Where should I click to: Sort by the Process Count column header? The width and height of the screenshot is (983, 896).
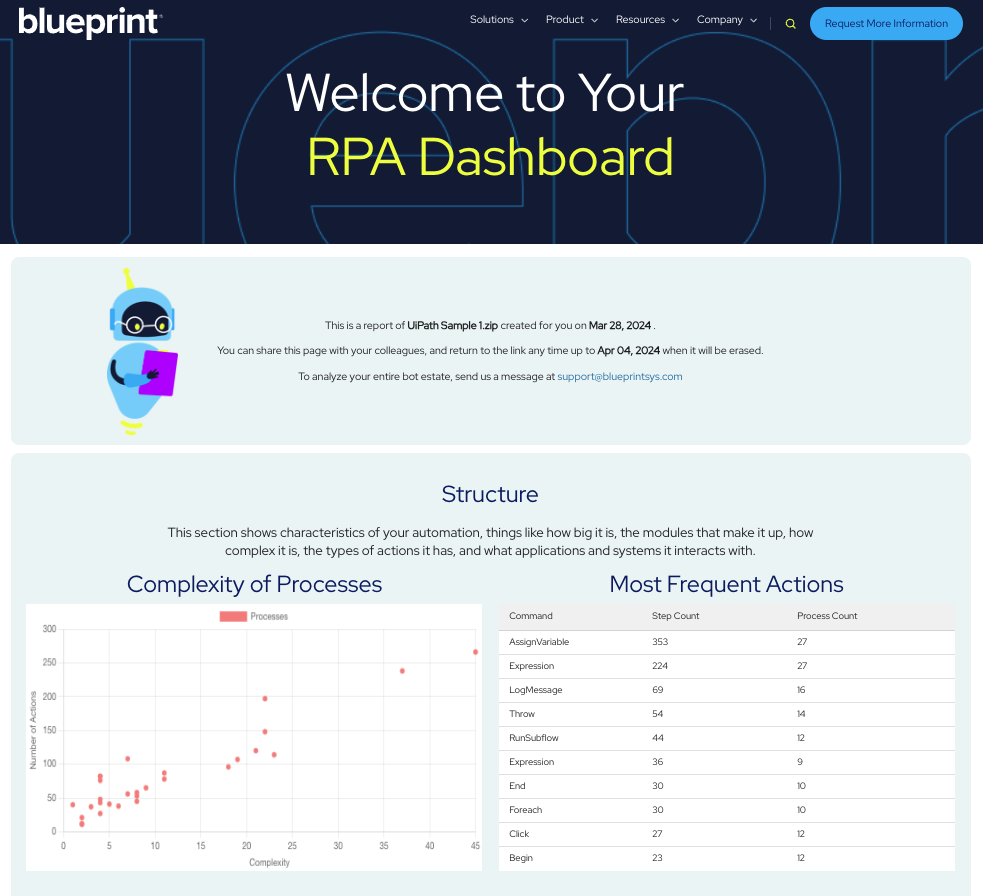point(827,616)
